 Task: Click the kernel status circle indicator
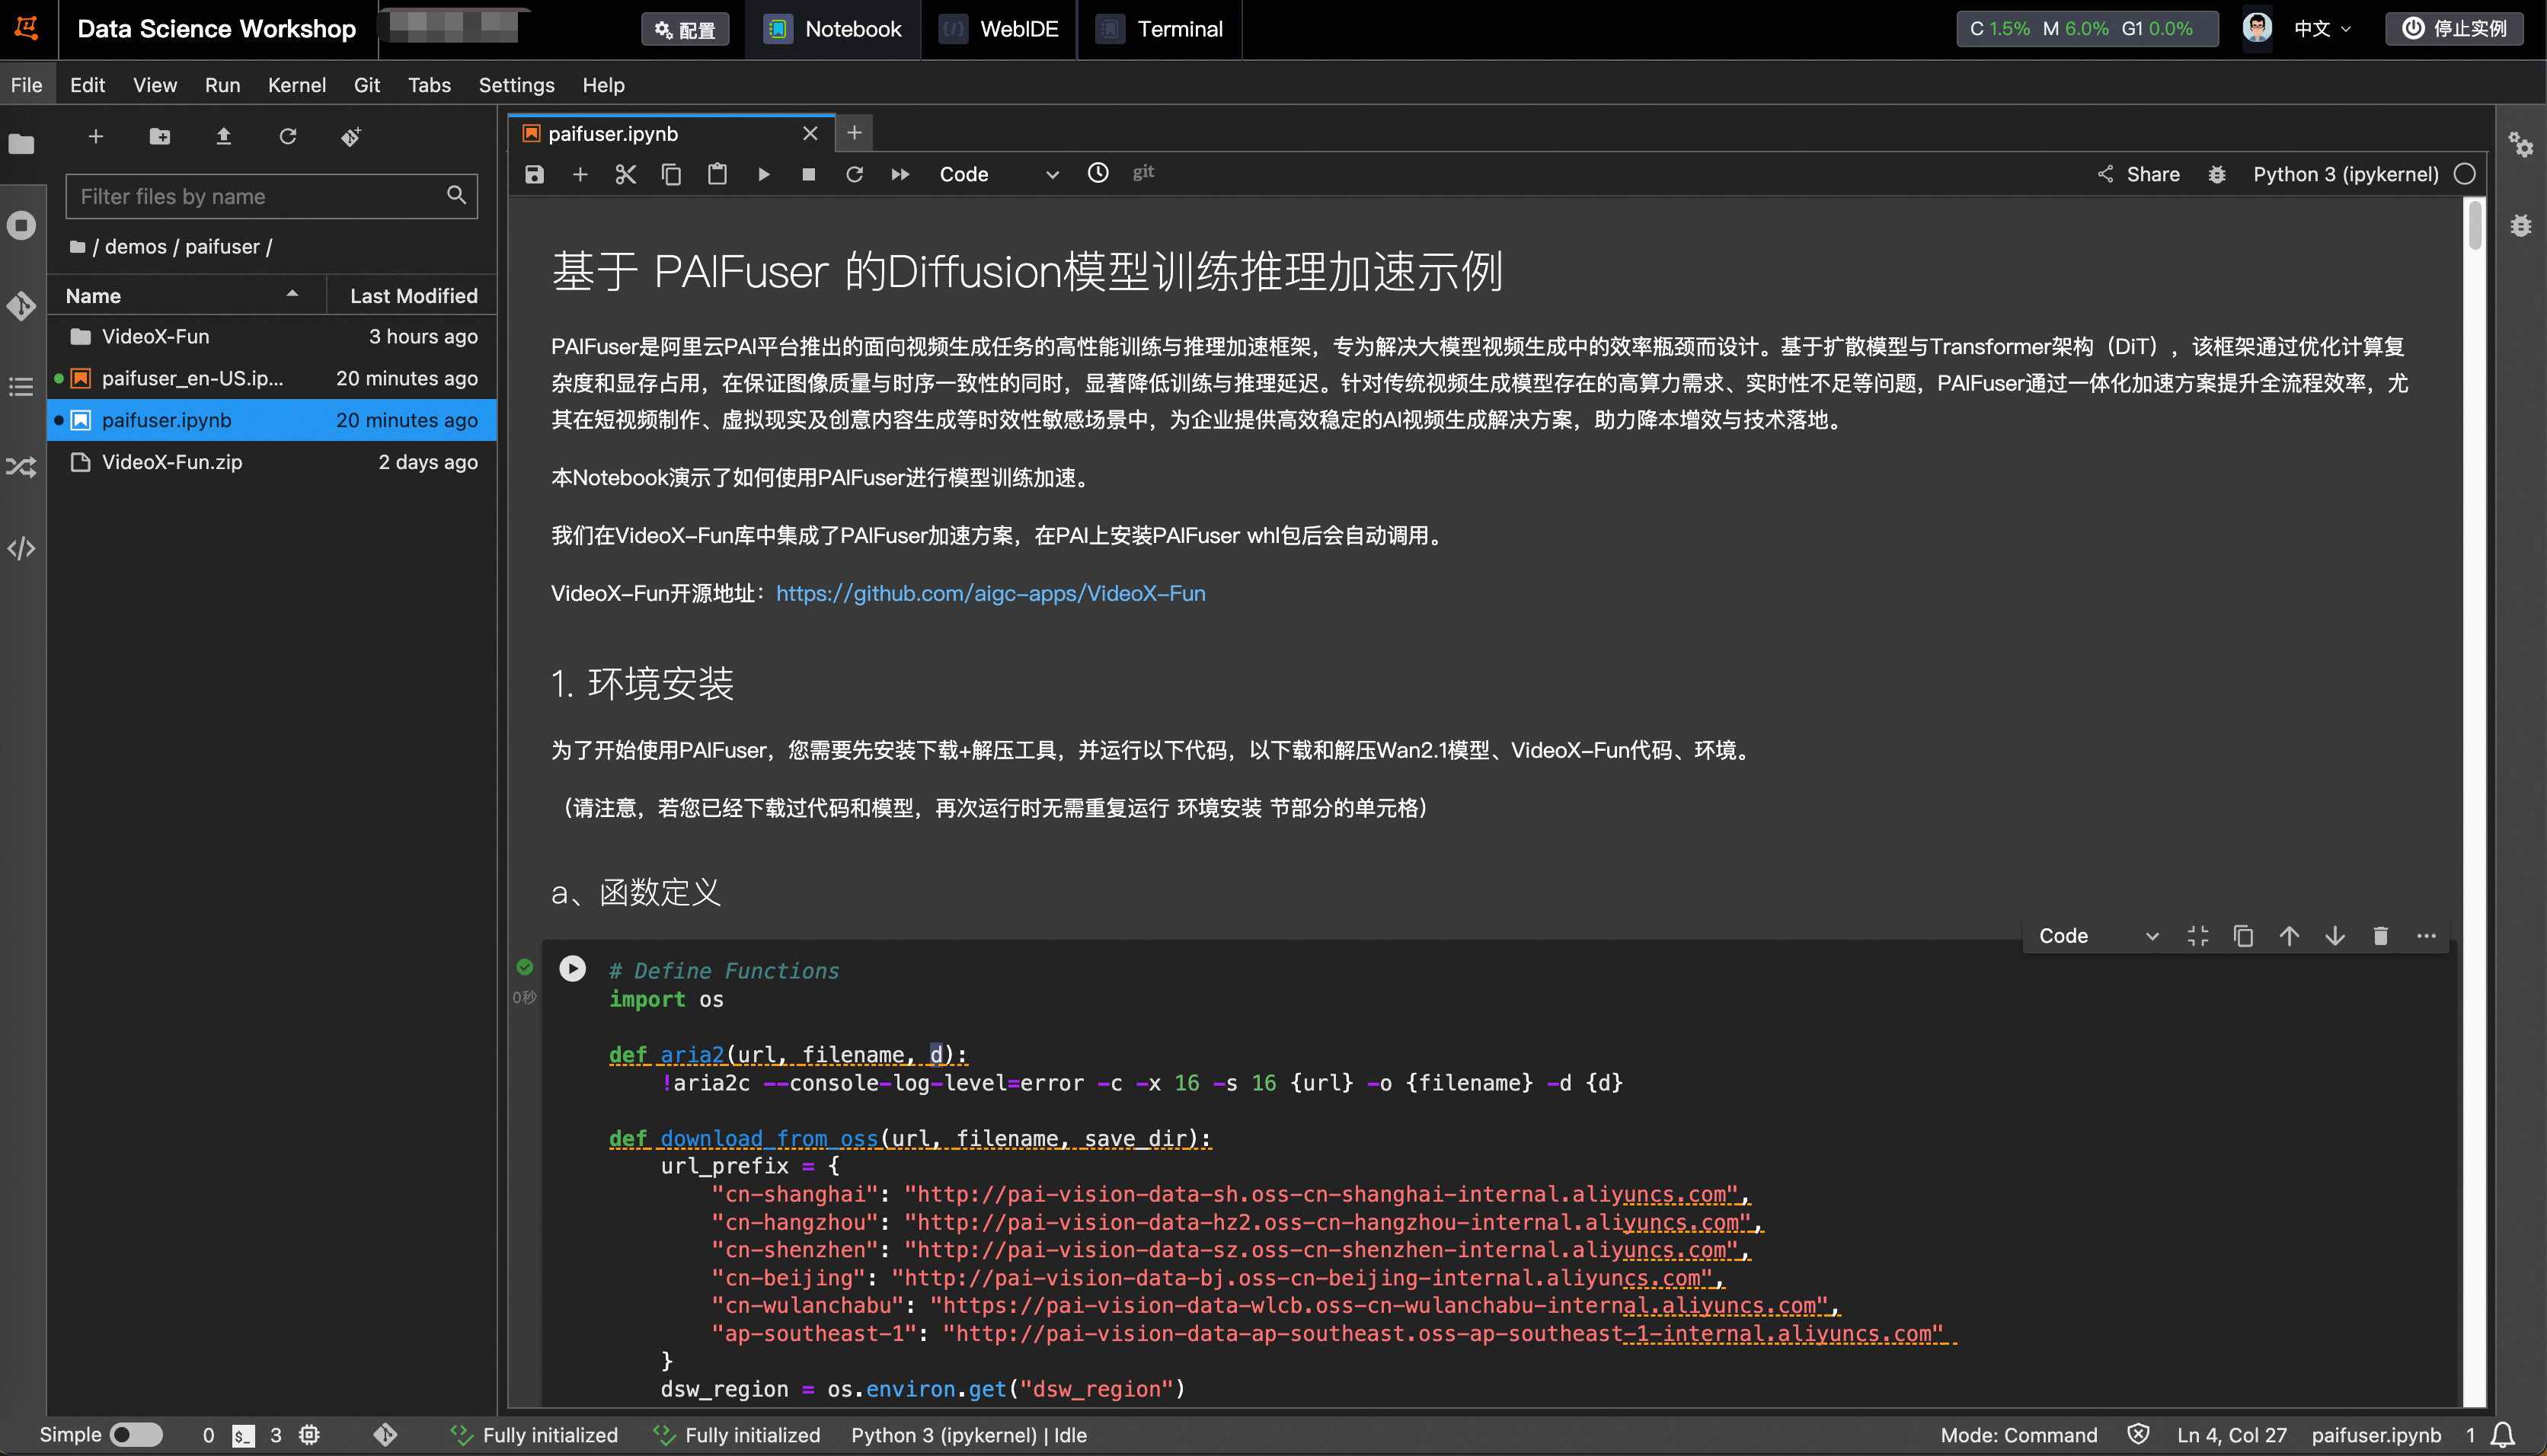coord(2465,174)
